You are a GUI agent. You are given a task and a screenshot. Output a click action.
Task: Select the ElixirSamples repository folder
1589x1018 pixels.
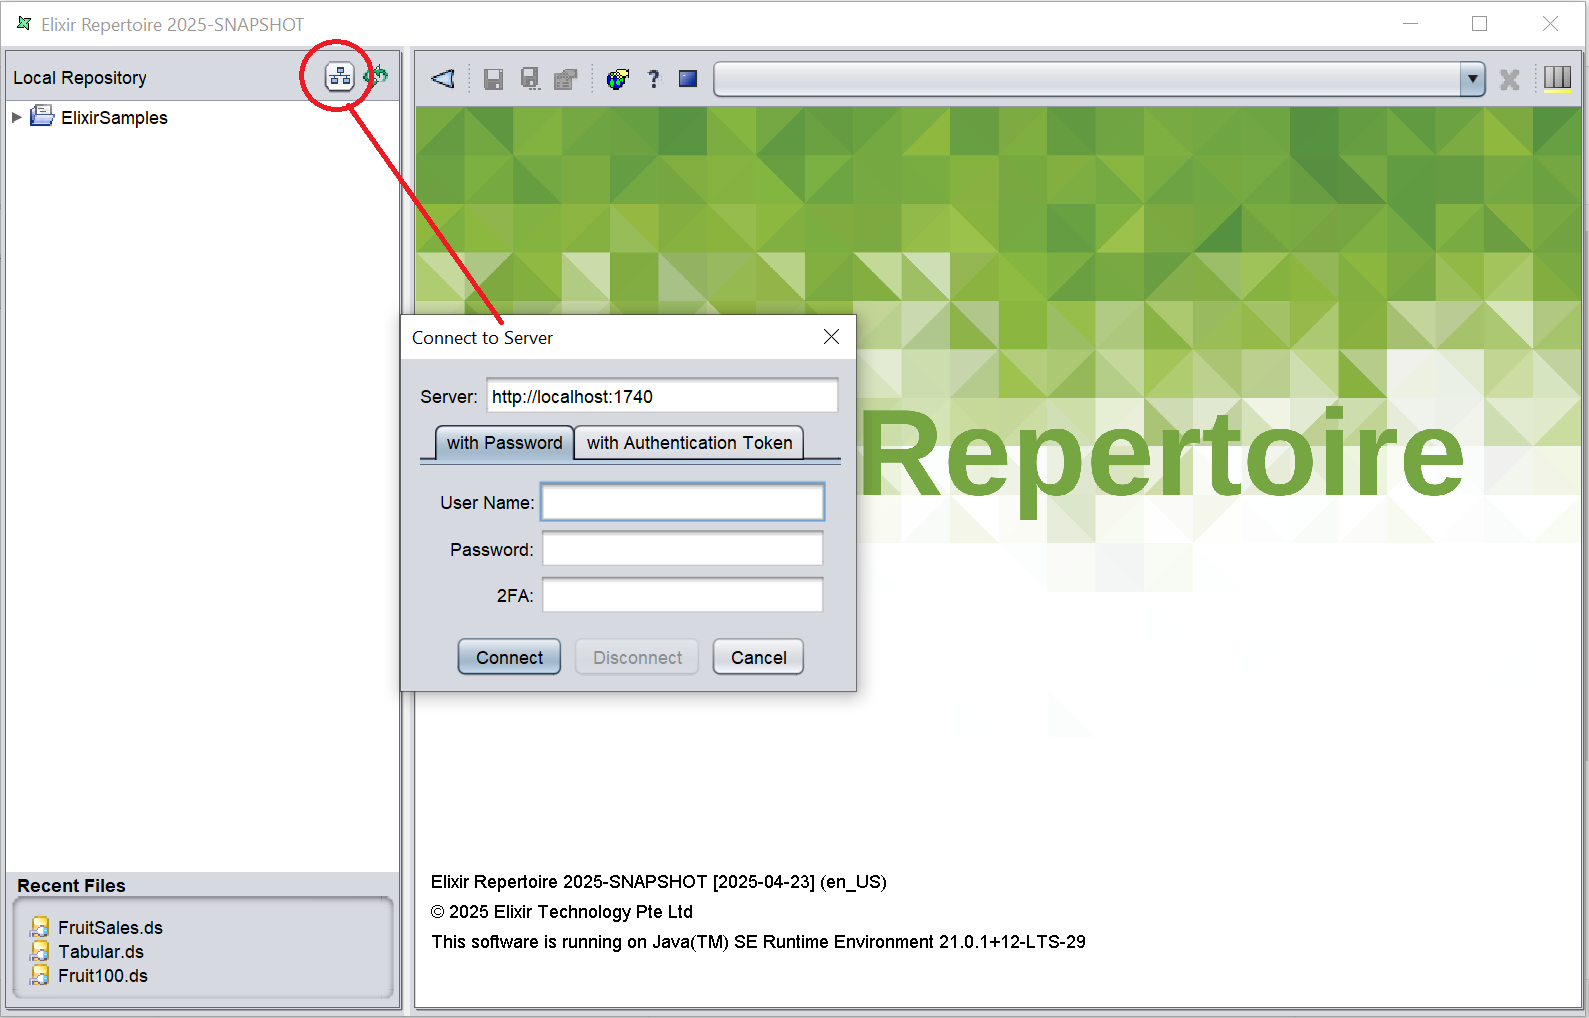113,118
